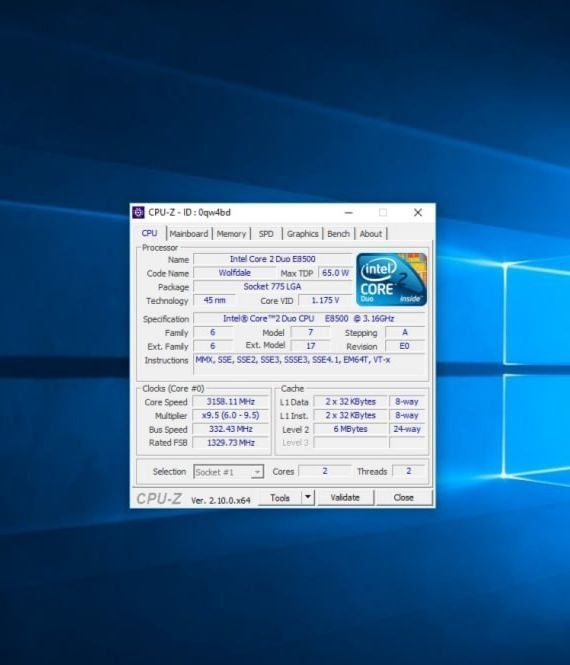Minimize the CPU-Z window
The height and width of the screenshot is (665, 570).
pos(349,212)
